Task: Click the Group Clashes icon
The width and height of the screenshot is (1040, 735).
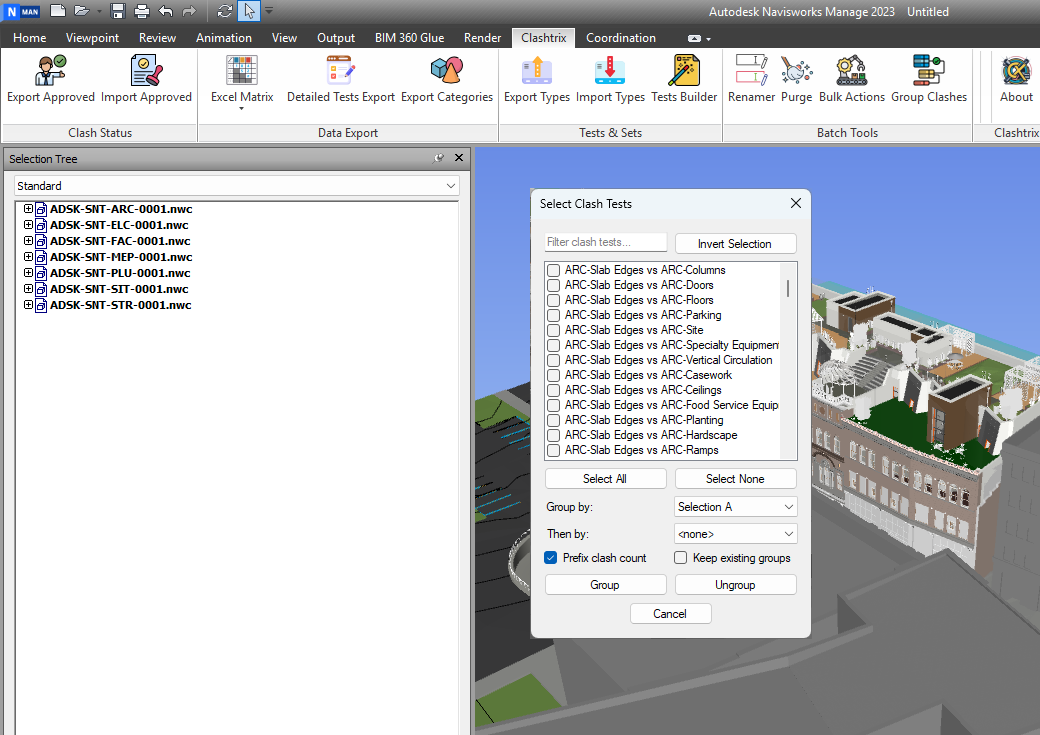Action: click(929, 71)
